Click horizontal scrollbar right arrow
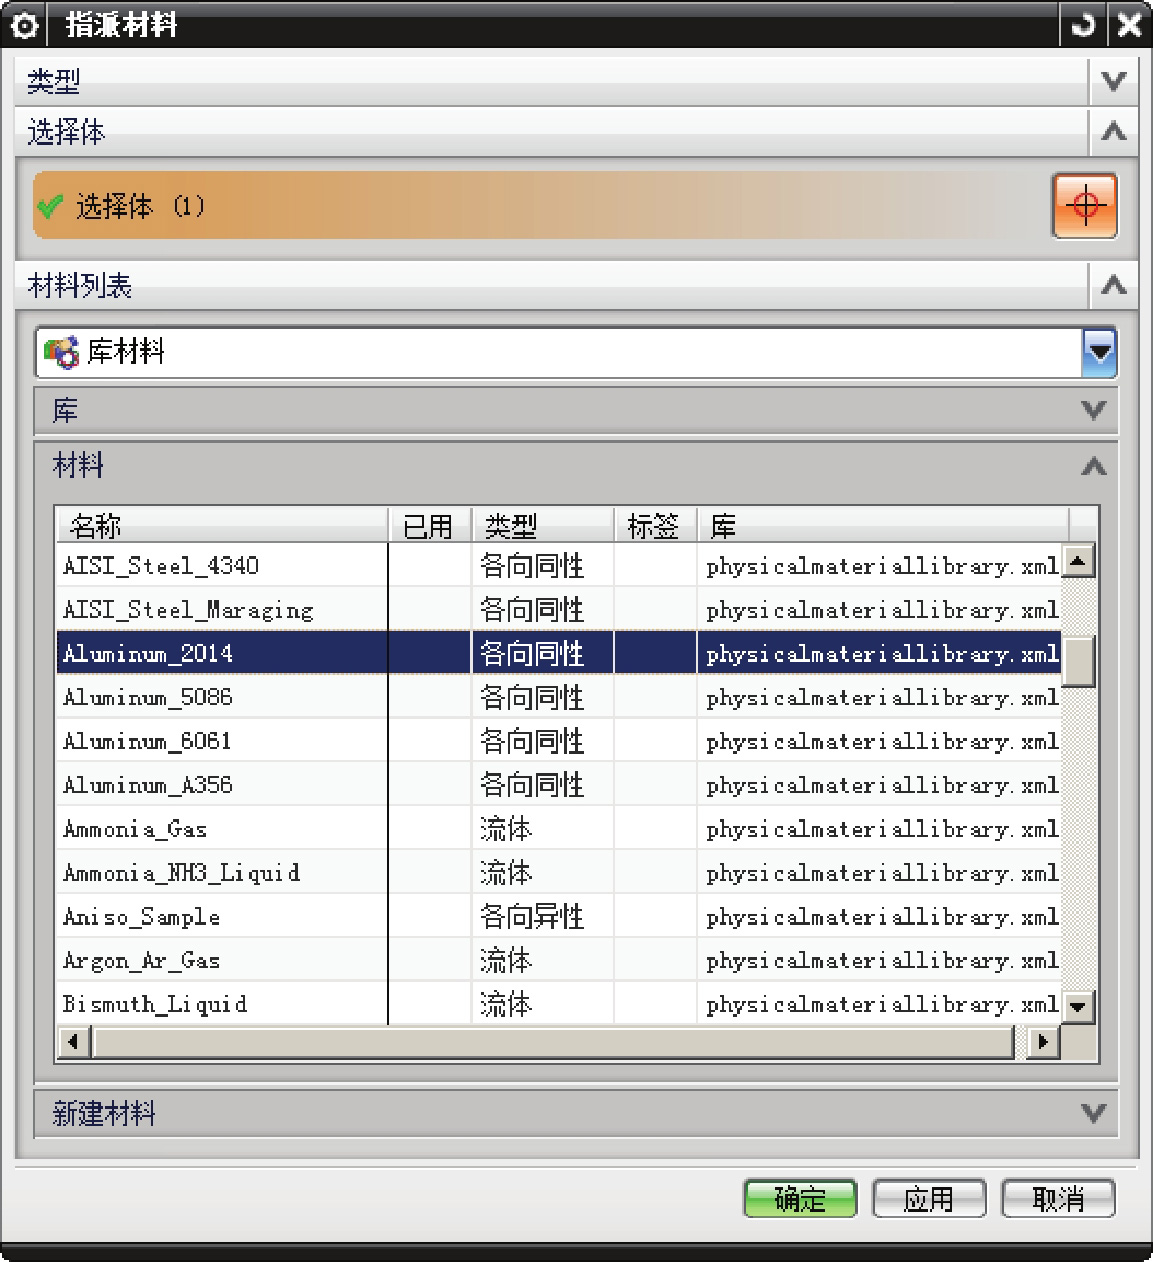This screenshot has height=1262, width=1153. coord(1044,1042)
